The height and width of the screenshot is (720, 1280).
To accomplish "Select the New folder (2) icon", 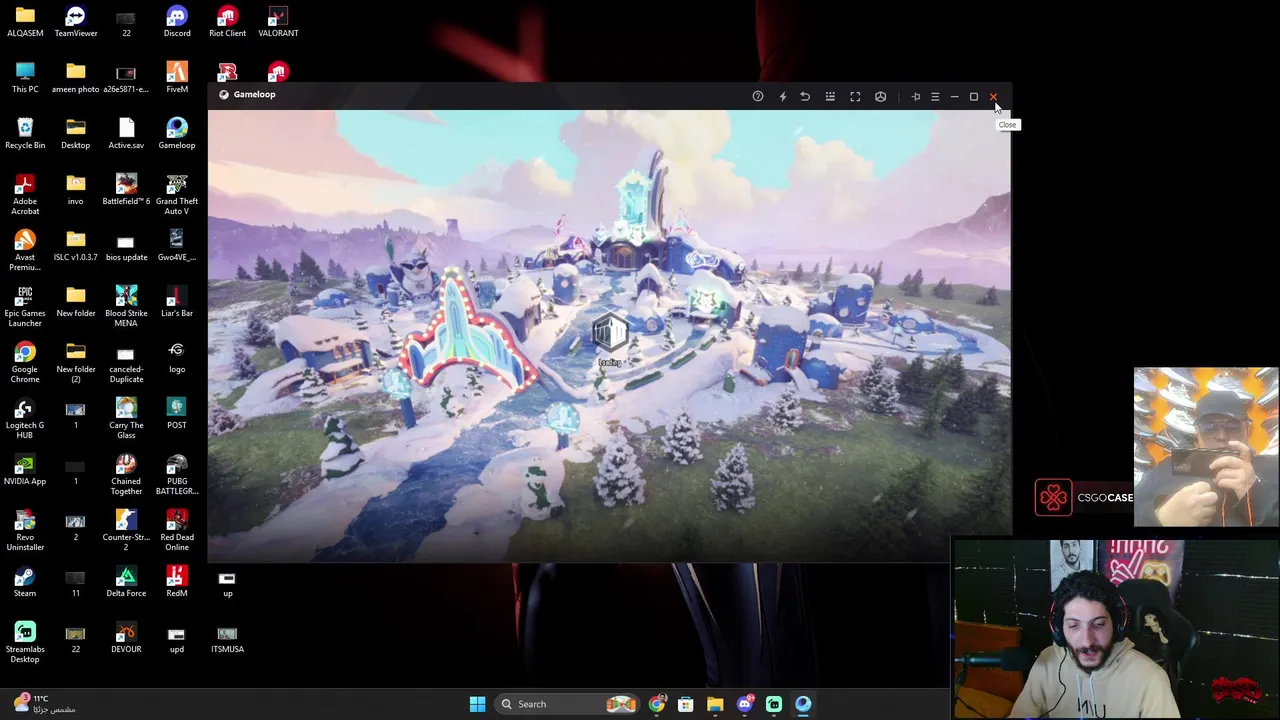I will tap(76, 363).
